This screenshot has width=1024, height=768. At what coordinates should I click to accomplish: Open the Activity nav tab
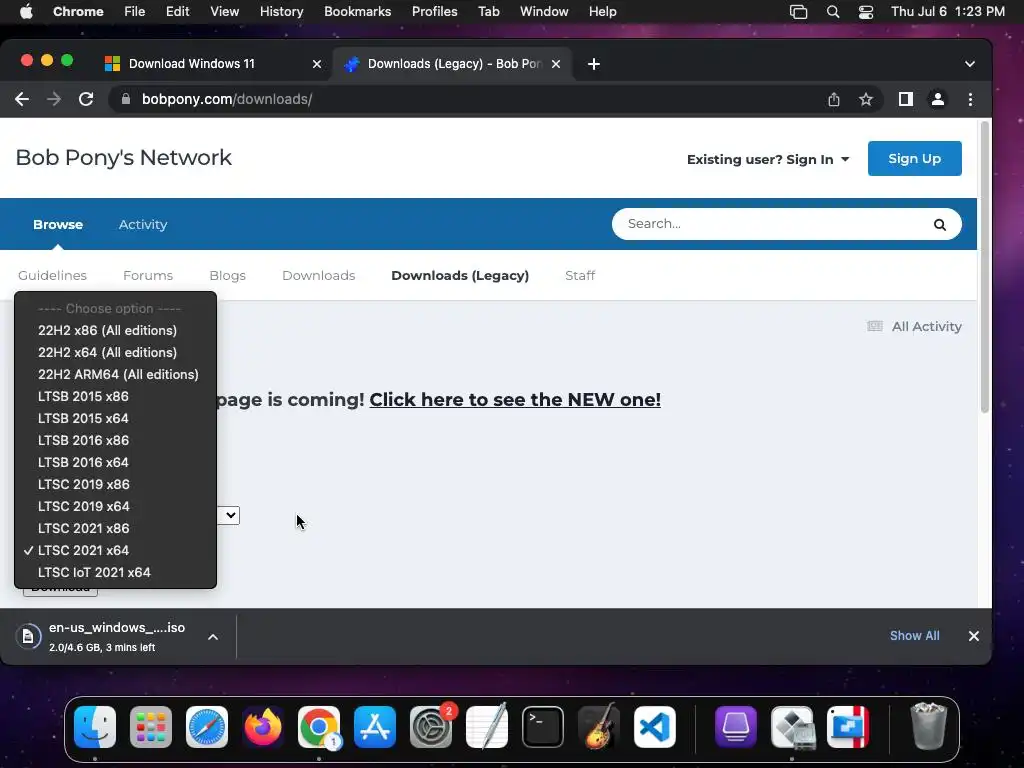point(143,225)
